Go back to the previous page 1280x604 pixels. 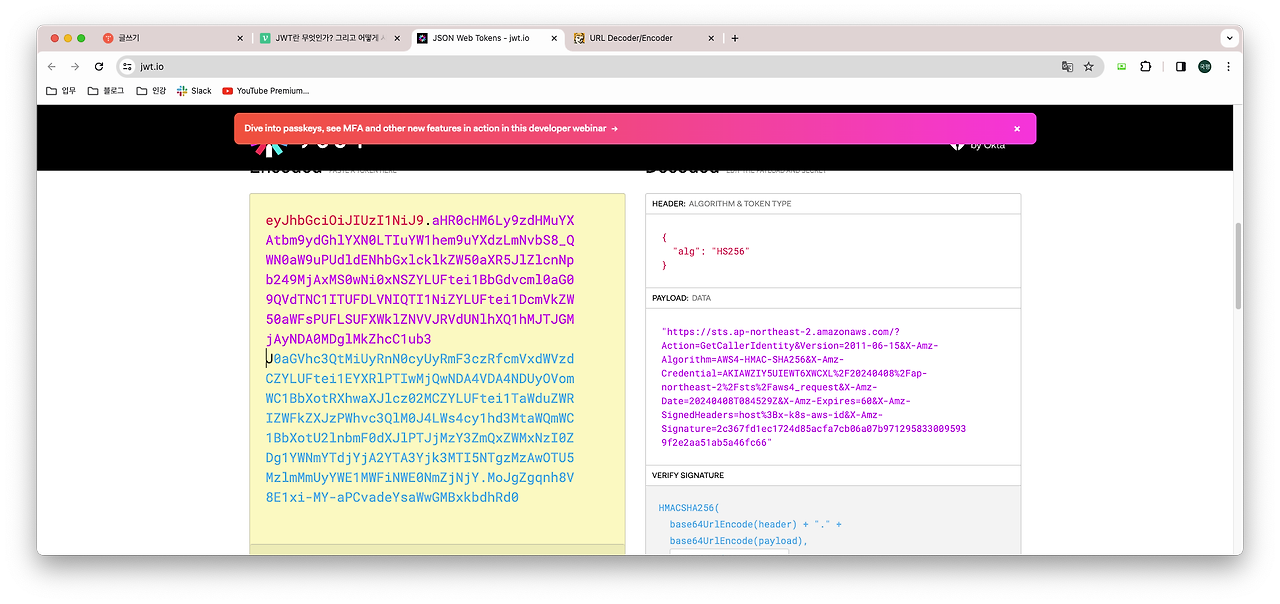pos(52,66)
